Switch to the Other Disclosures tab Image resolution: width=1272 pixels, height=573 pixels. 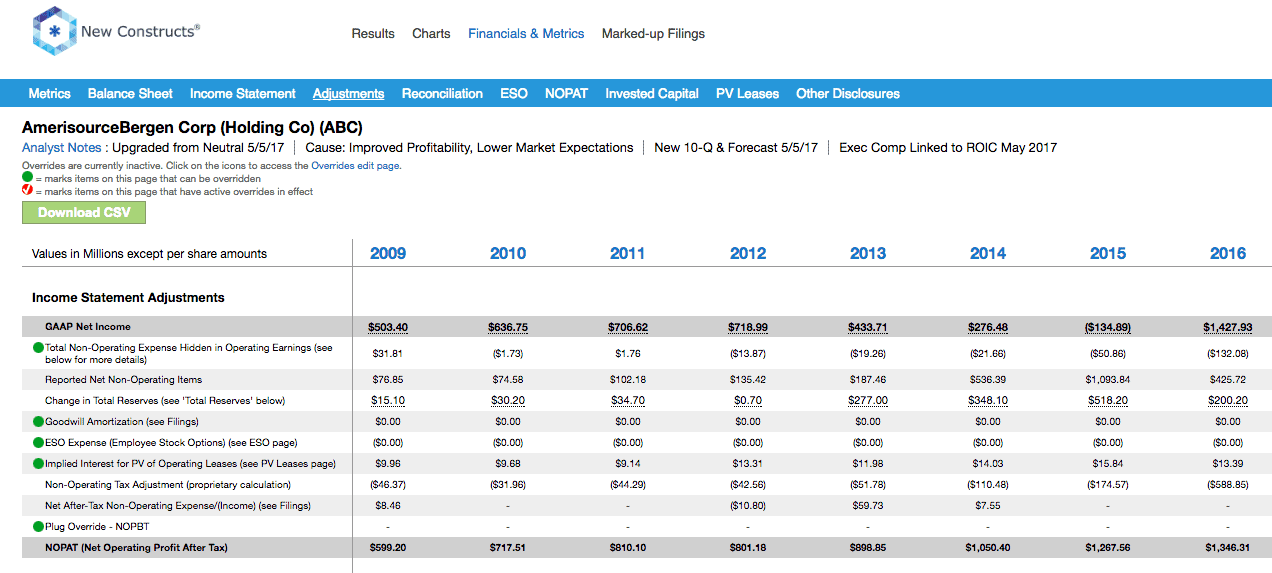(x=848, y=94)
